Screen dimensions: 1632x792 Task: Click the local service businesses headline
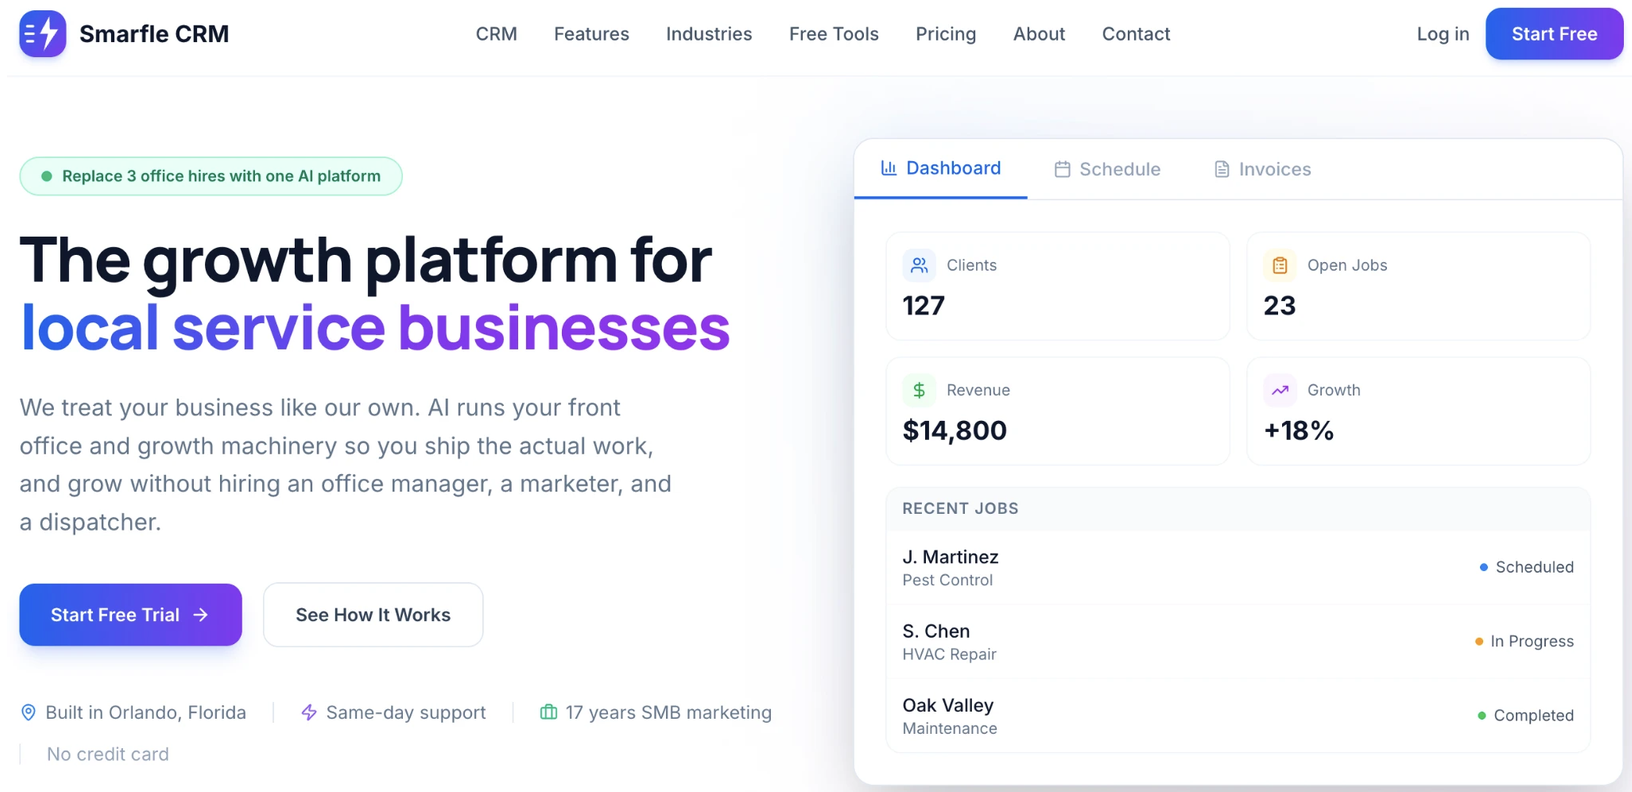[x=375, y=327]
